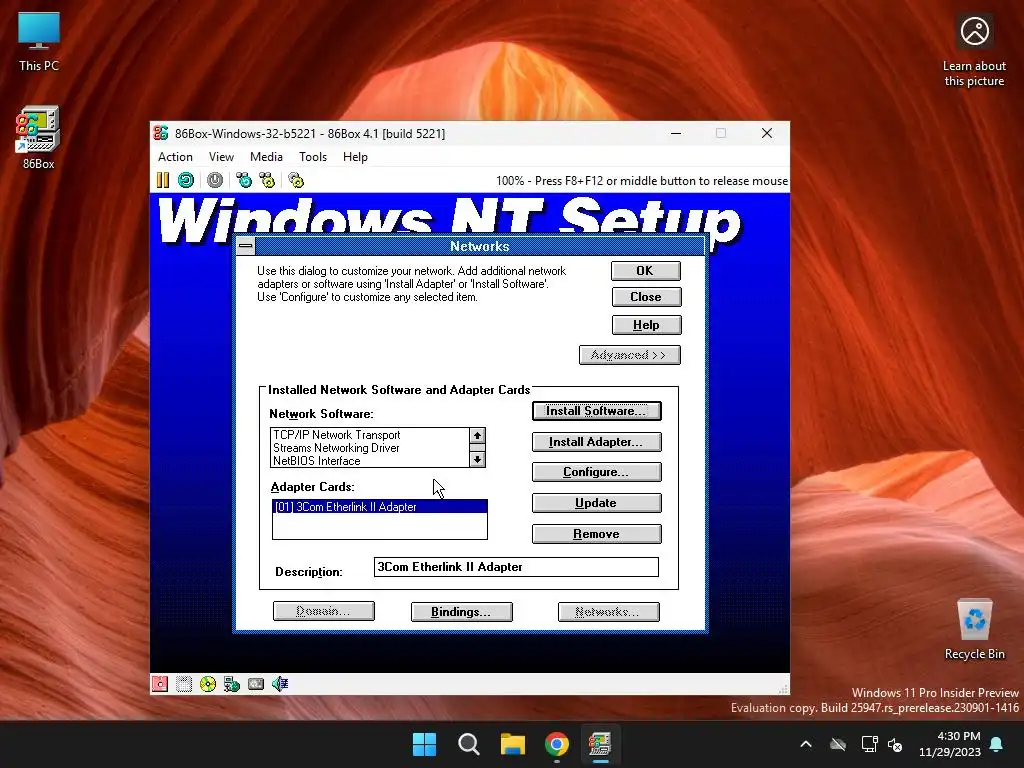Click the grayed Domain... button
The image size is (1024, 768).
[x=324, y=611]
